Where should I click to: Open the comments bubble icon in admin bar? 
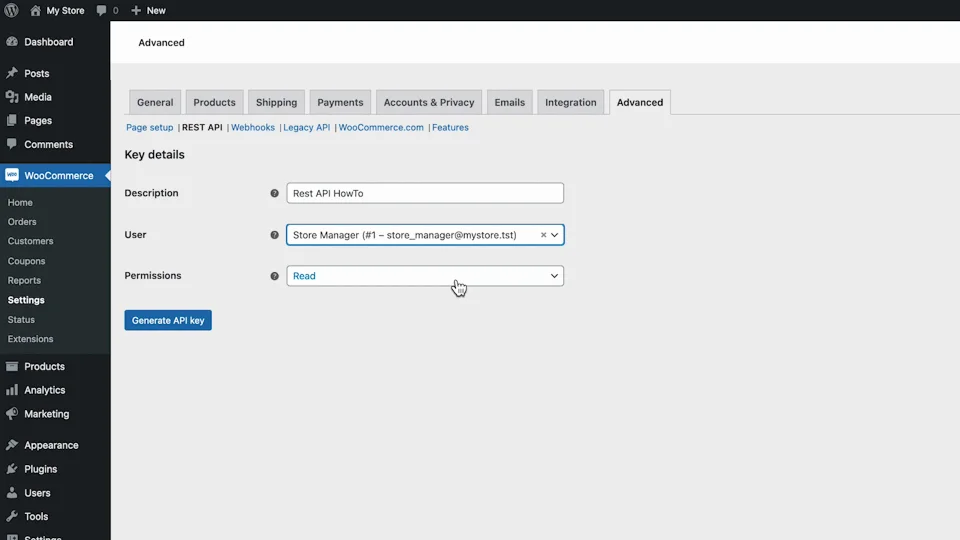(102, 10)
